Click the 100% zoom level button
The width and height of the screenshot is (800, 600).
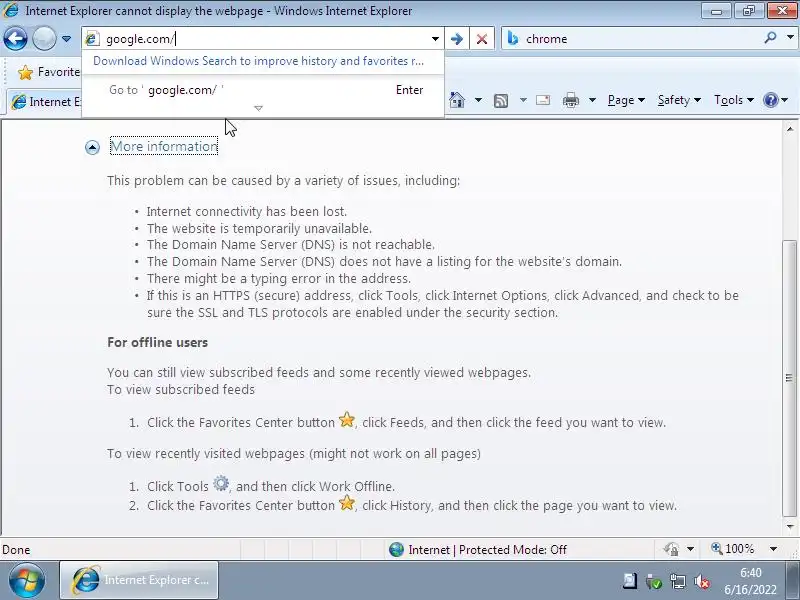pyautogui.click(x=733, y=549)
